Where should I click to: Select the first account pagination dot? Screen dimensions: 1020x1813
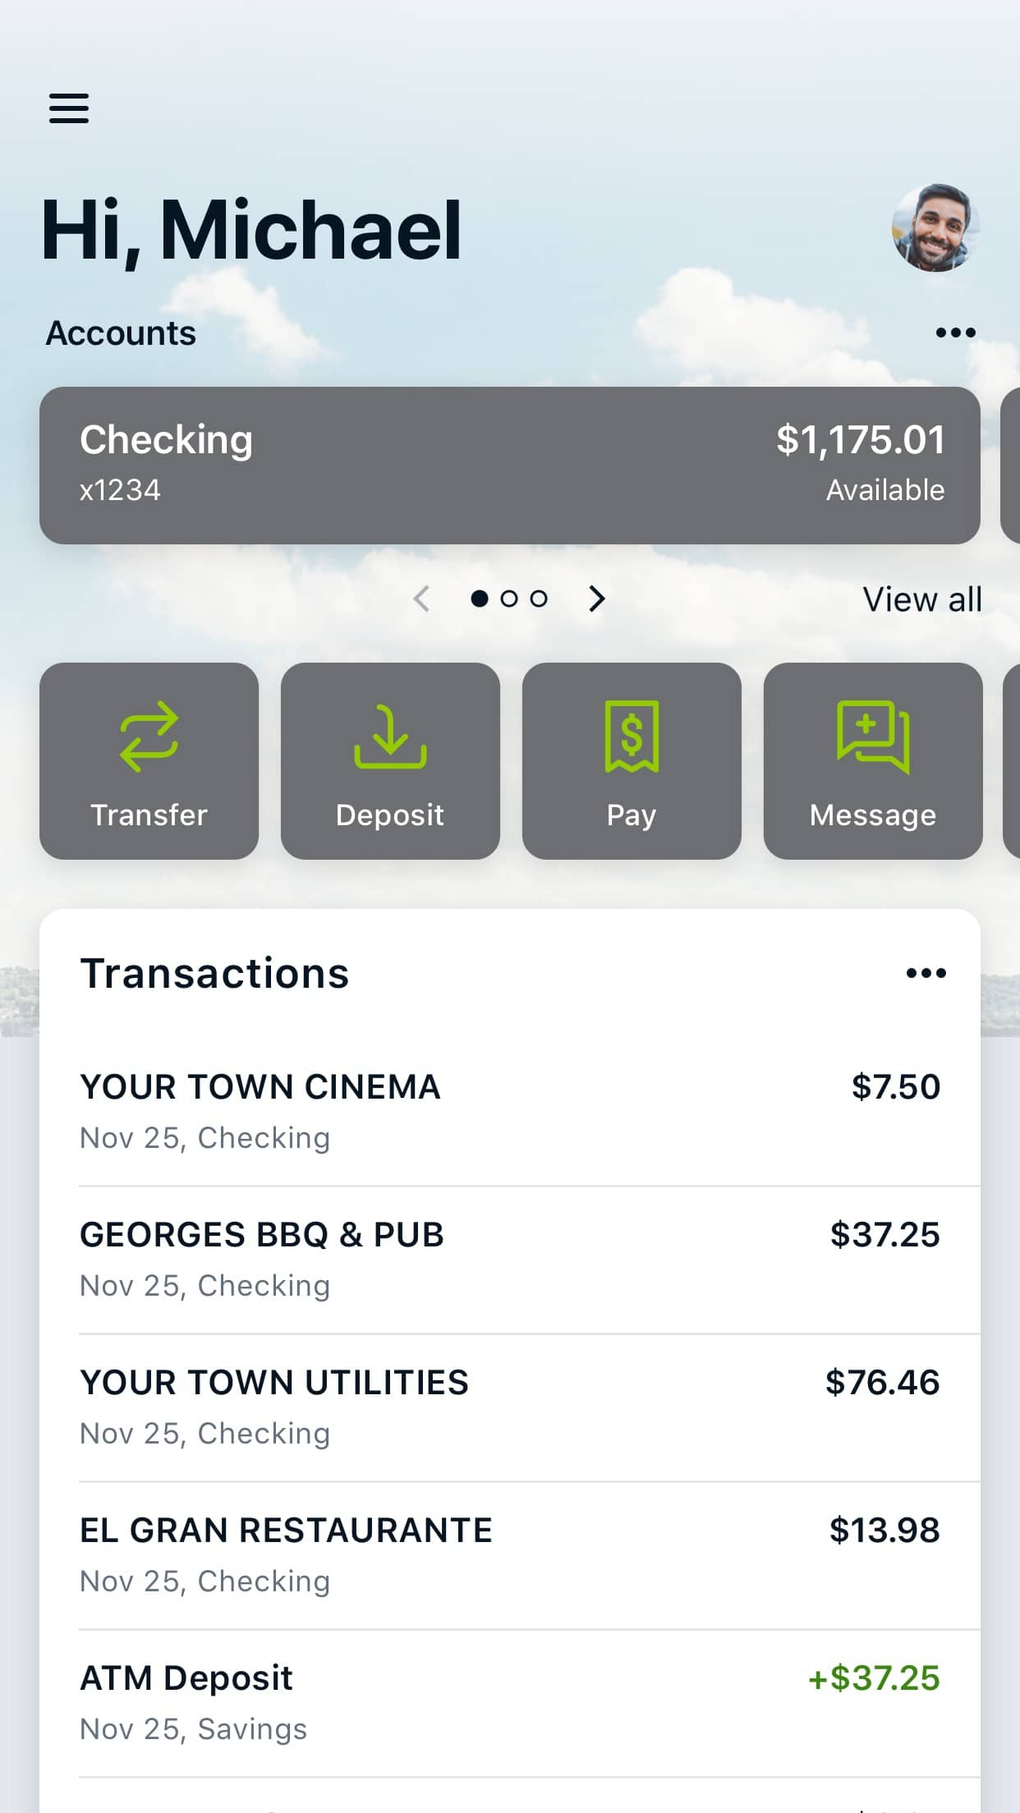480,599
